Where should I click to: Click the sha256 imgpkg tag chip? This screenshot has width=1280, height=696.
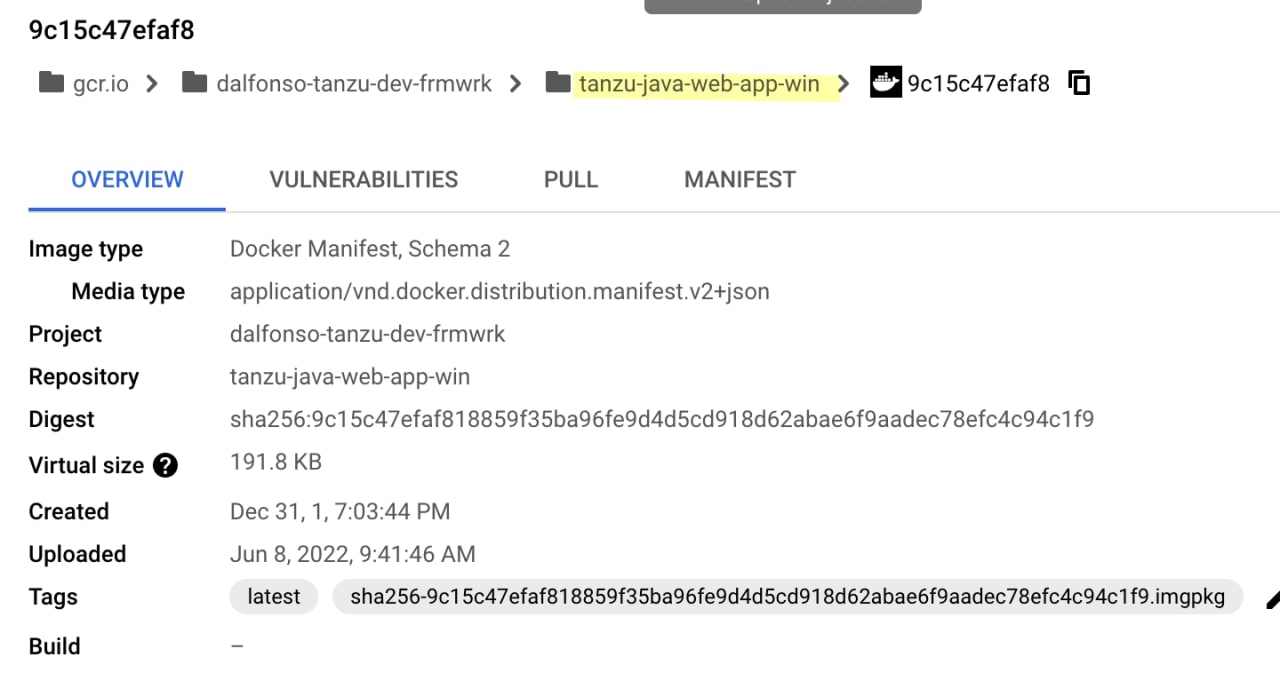click(x=787, y=597)
